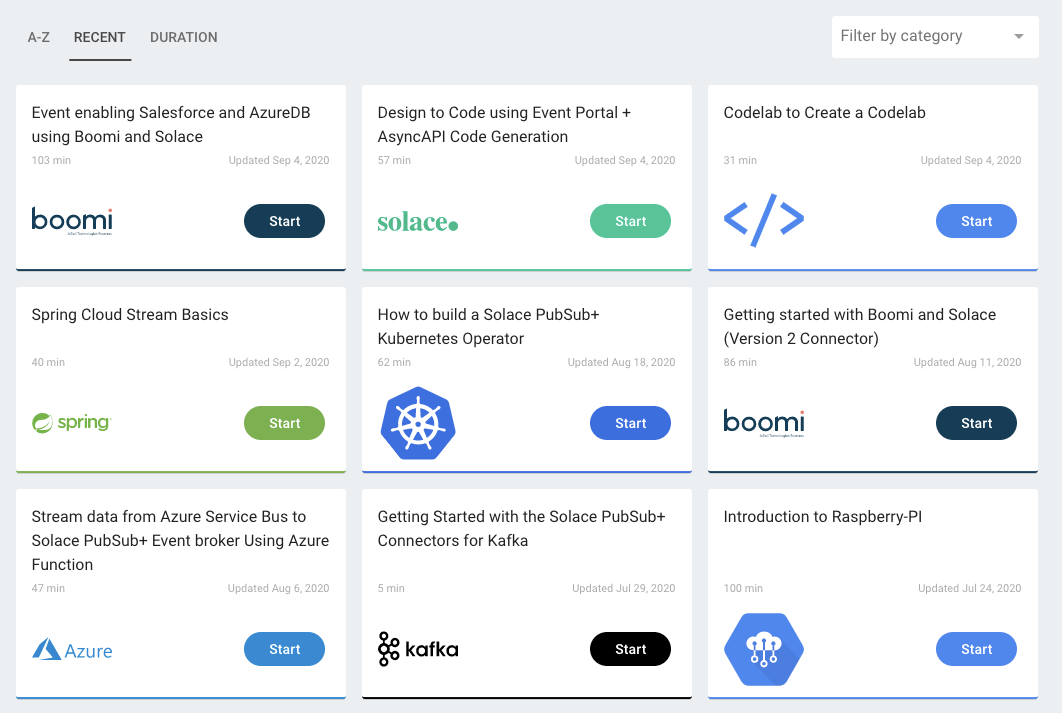1062x713 pixels.
Task: Click the Azure logo on the Service Bus card
Action: point(71,649)
